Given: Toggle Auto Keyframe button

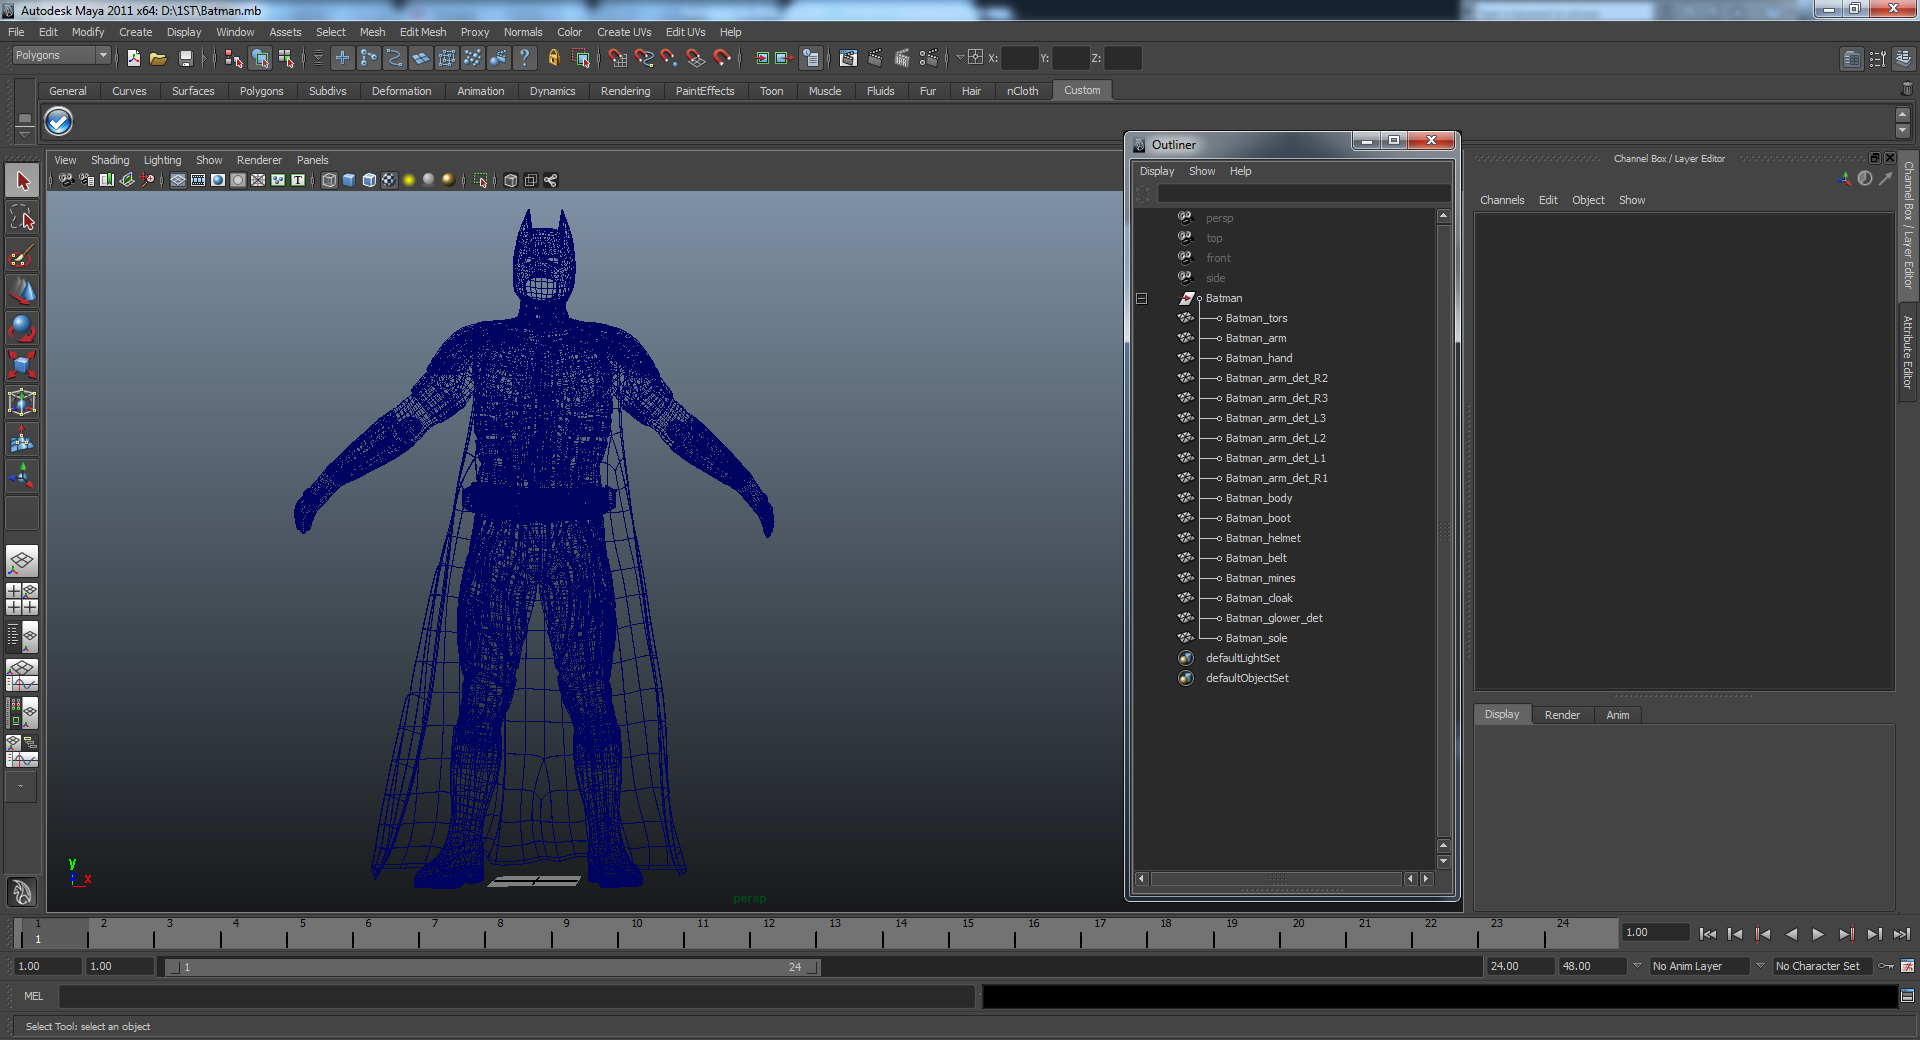Looking at the screenshot, I should 1886,966.
